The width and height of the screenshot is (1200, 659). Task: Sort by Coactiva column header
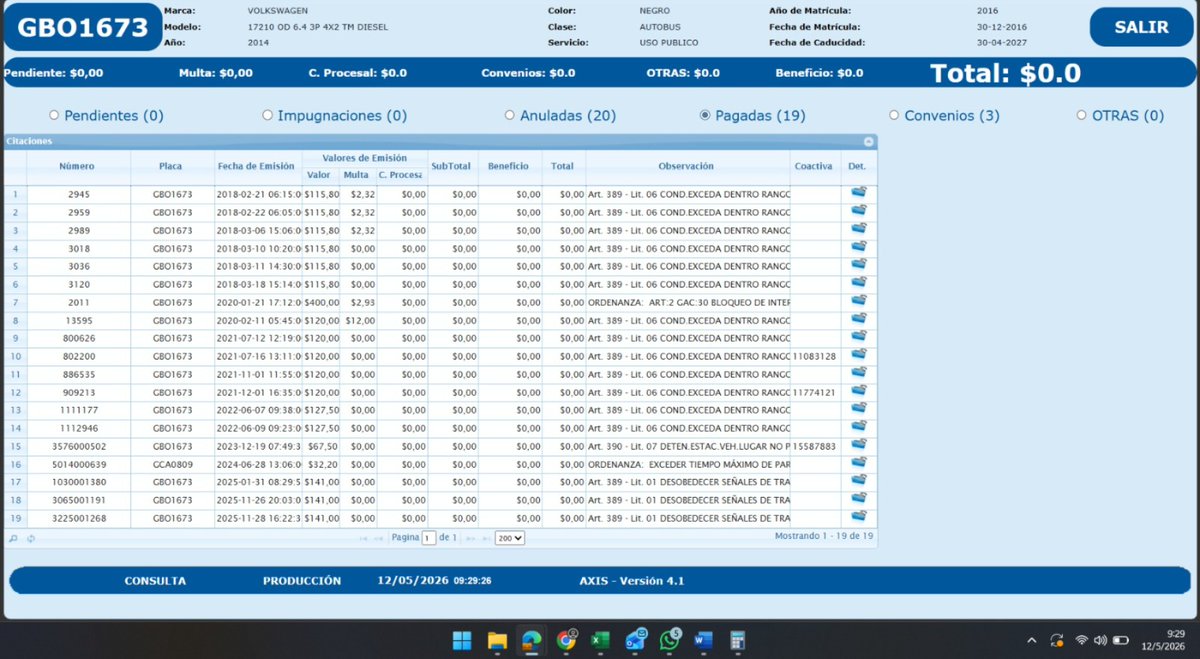[x=814, y=166]
